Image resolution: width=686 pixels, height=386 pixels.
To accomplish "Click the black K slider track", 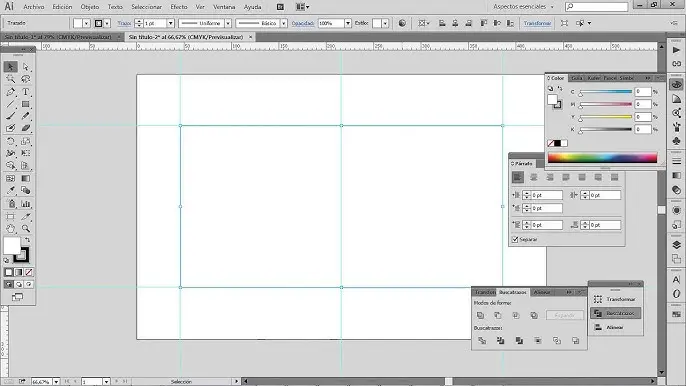I will (606, 130).
